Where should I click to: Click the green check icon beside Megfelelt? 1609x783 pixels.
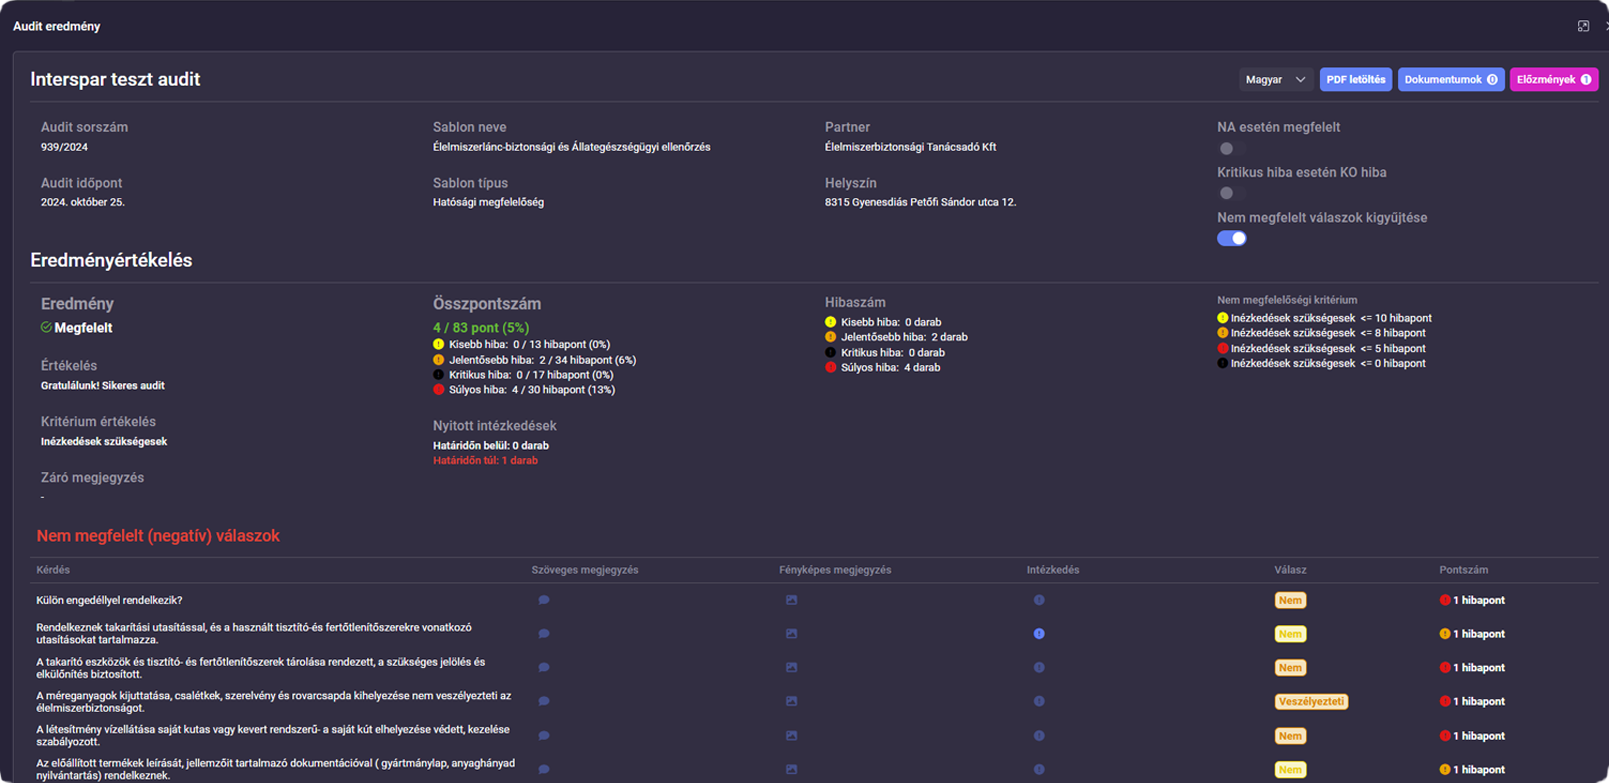46,327
